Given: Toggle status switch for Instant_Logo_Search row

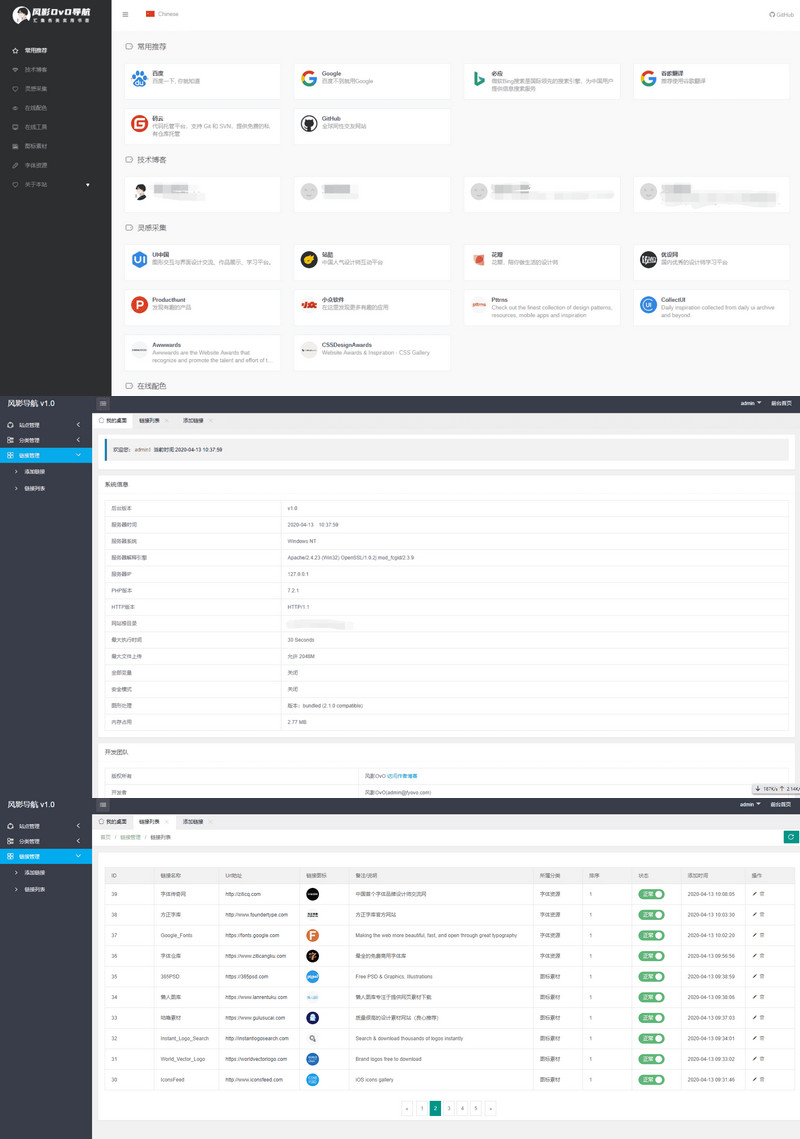Looking at the screenshot, I should (x=651, y=1038).
